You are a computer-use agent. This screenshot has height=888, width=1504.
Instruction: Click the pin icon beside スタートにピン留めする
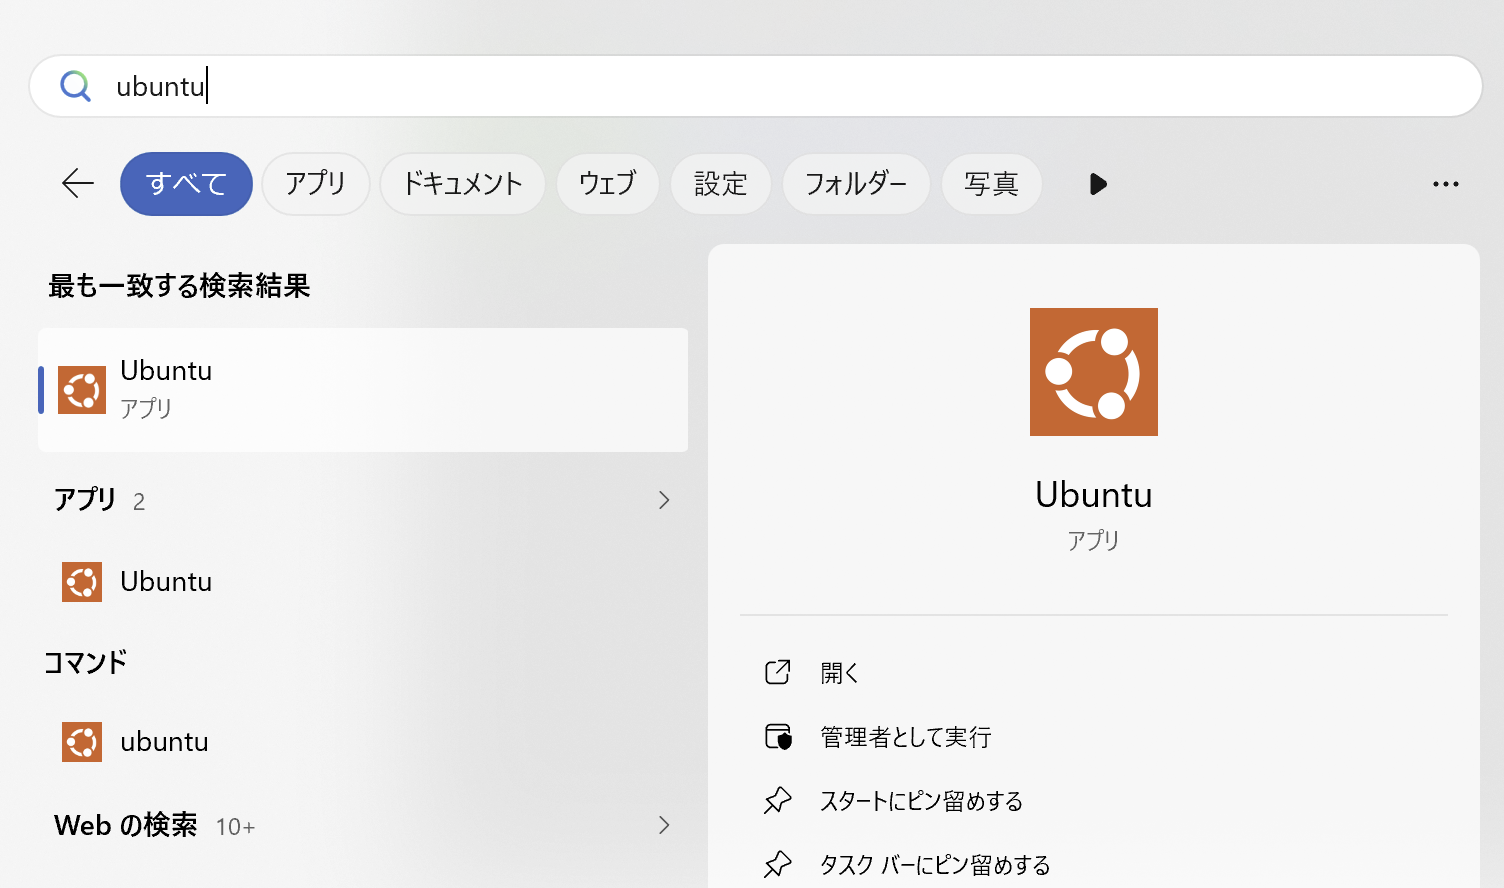pyautogui.click(x=778, y=801)
